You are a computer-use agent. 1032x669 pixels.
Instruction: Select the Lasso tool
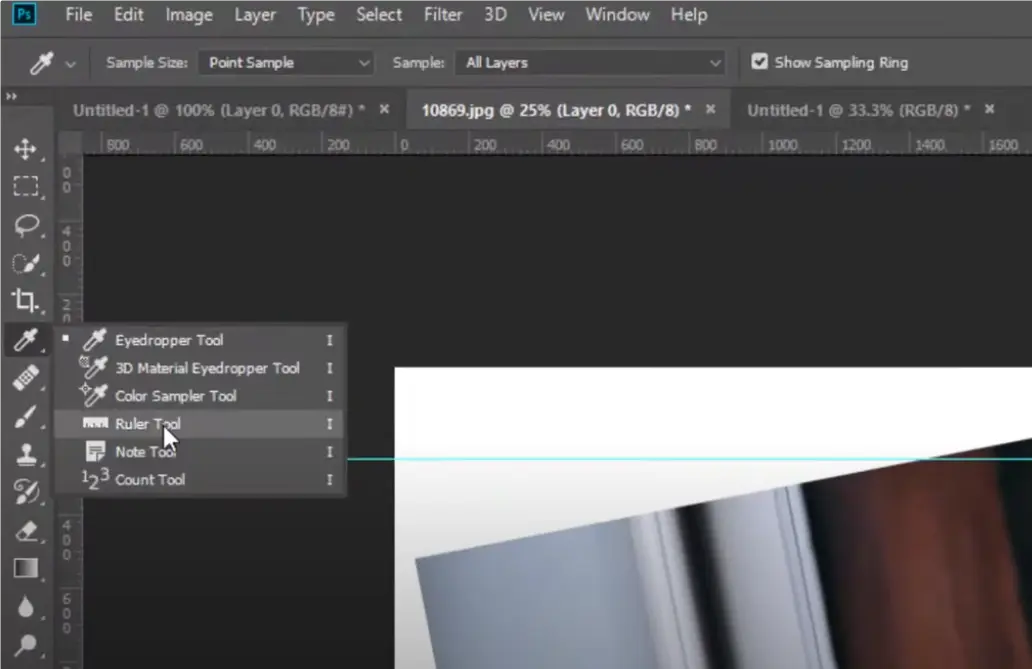tap(26, 225)
